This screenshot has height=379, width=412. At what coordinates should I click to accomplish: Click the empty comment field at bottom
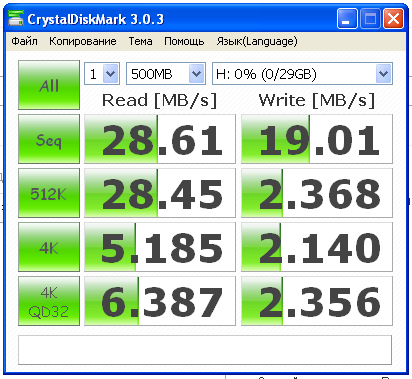pyautogui.click(x=205, y=350)
